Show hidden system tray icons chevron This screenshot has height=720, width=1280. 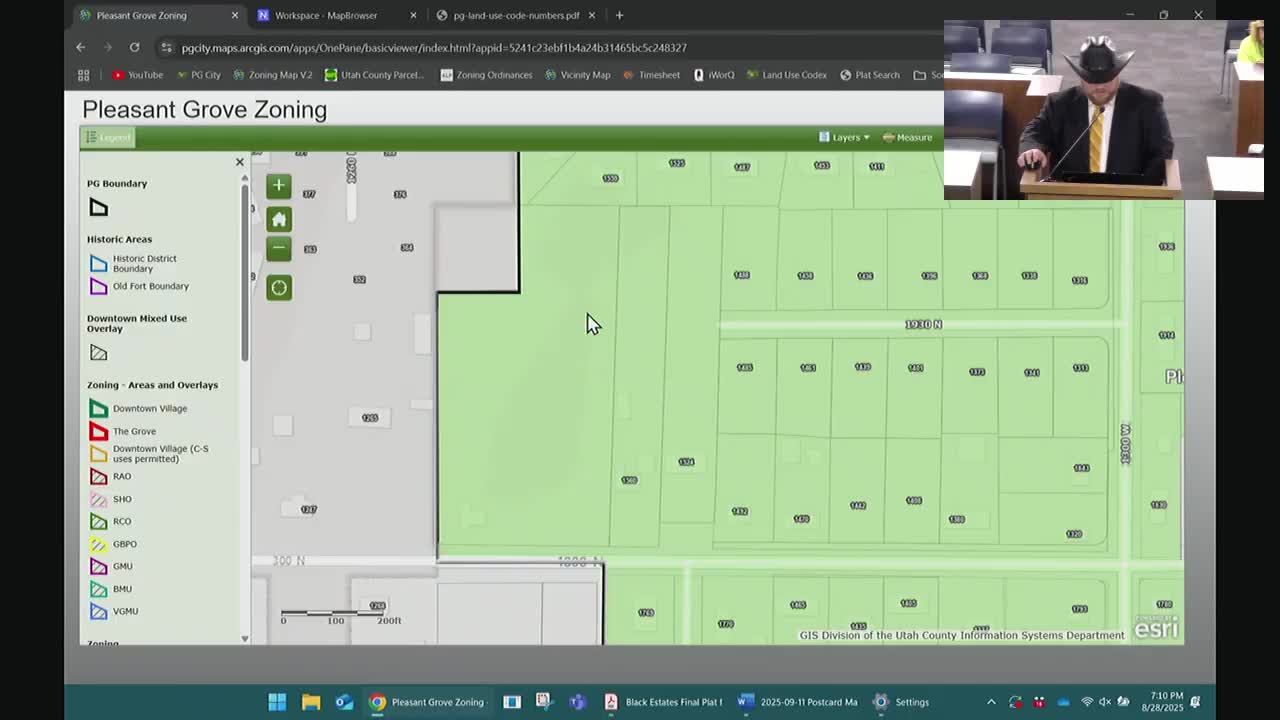tap(991, 702)
